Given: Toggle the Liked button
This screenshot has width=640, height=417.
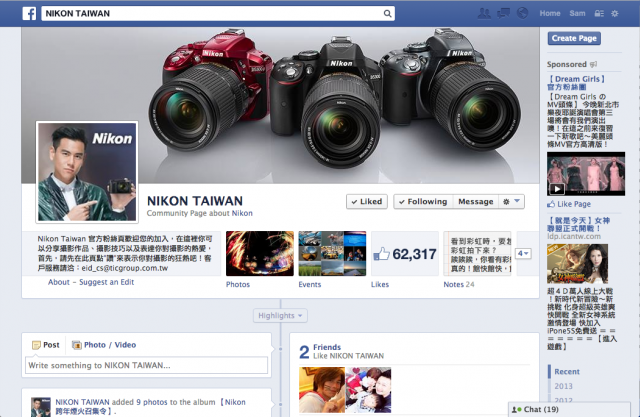Looking at the screenshot, I should 367,202.
